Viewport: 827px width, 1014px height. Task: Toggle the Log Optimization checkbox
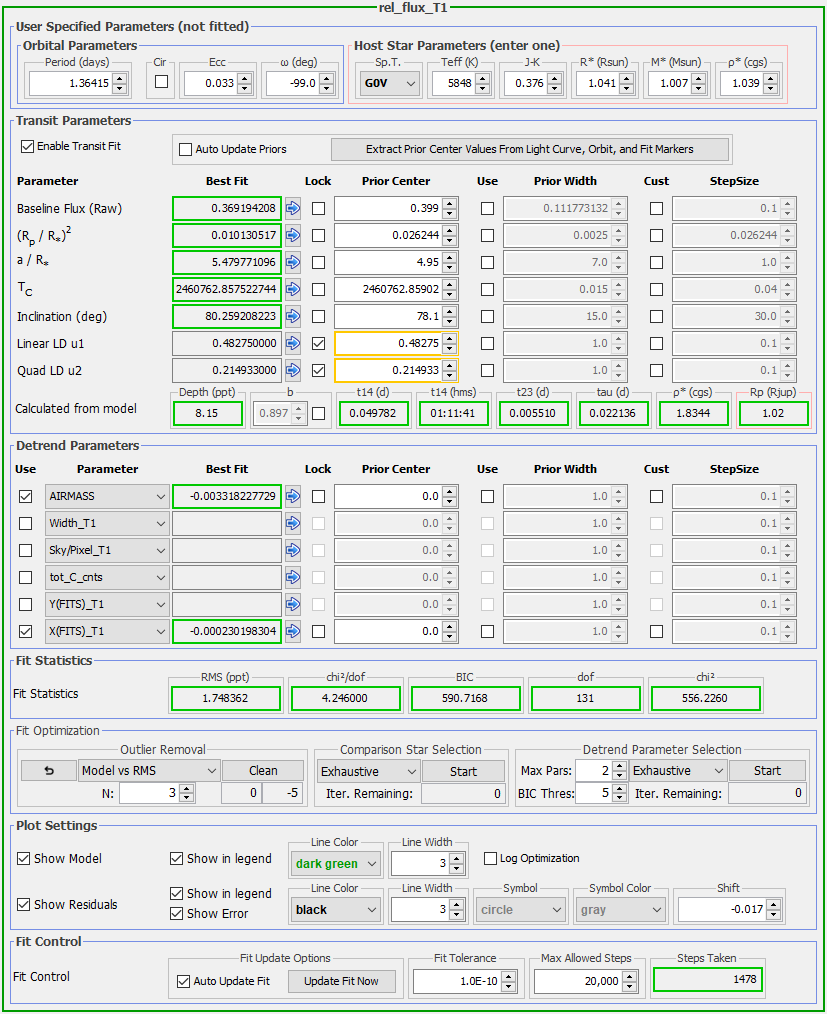pos(490,858)
